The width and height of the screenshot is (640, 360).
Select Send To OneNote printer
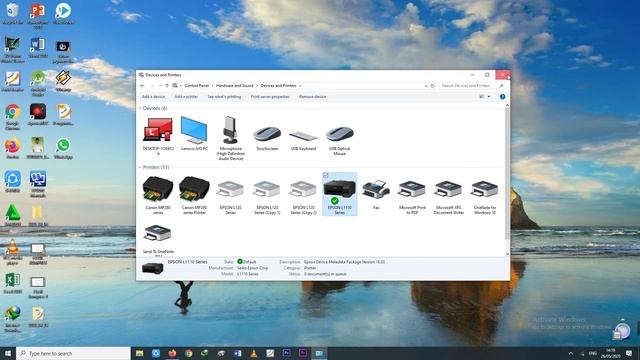[158, 239]
